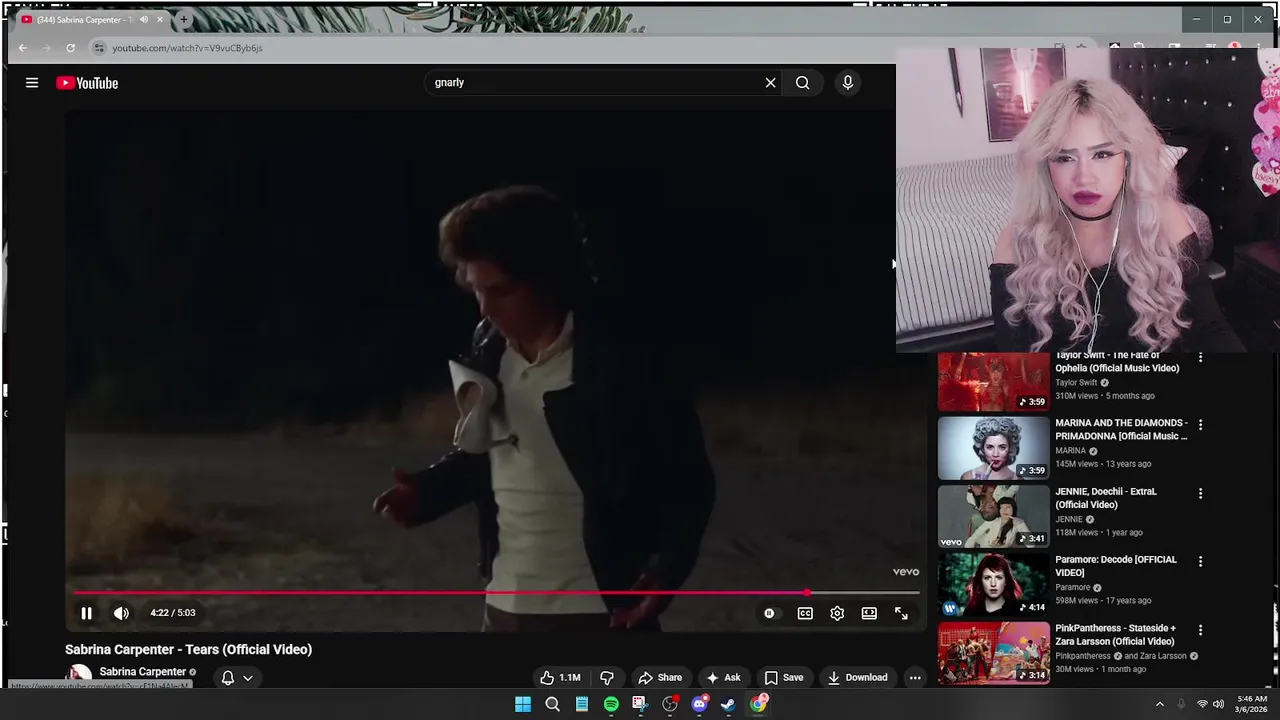Open more actions (three dots) under video
The image size is (1280, 720).
point(914,677)
